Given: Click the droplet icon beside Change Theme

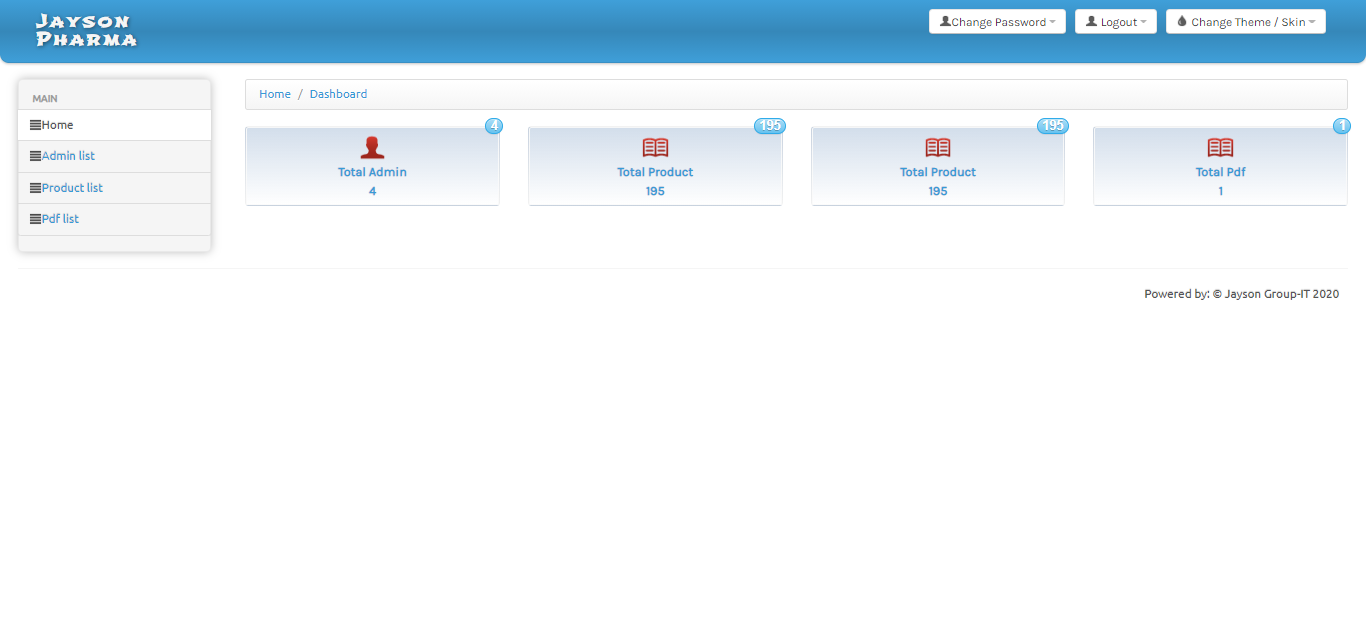Looking at the screenshot, I should coord(1182,21).
